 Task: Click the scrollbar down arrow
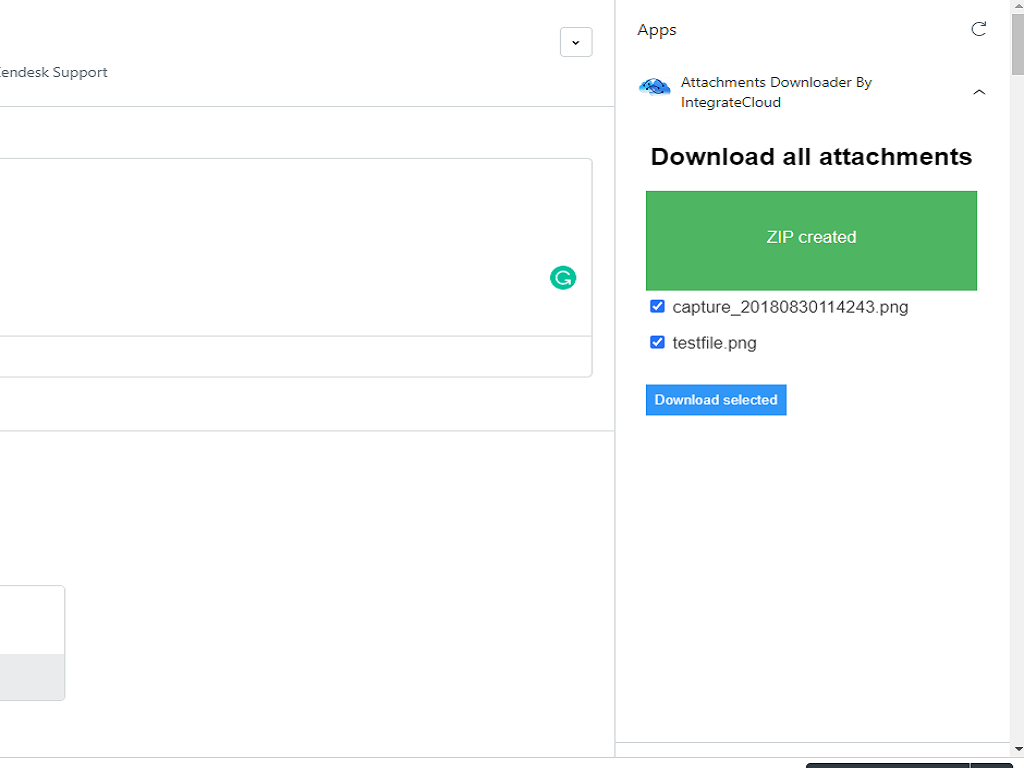click(1016, 749)
